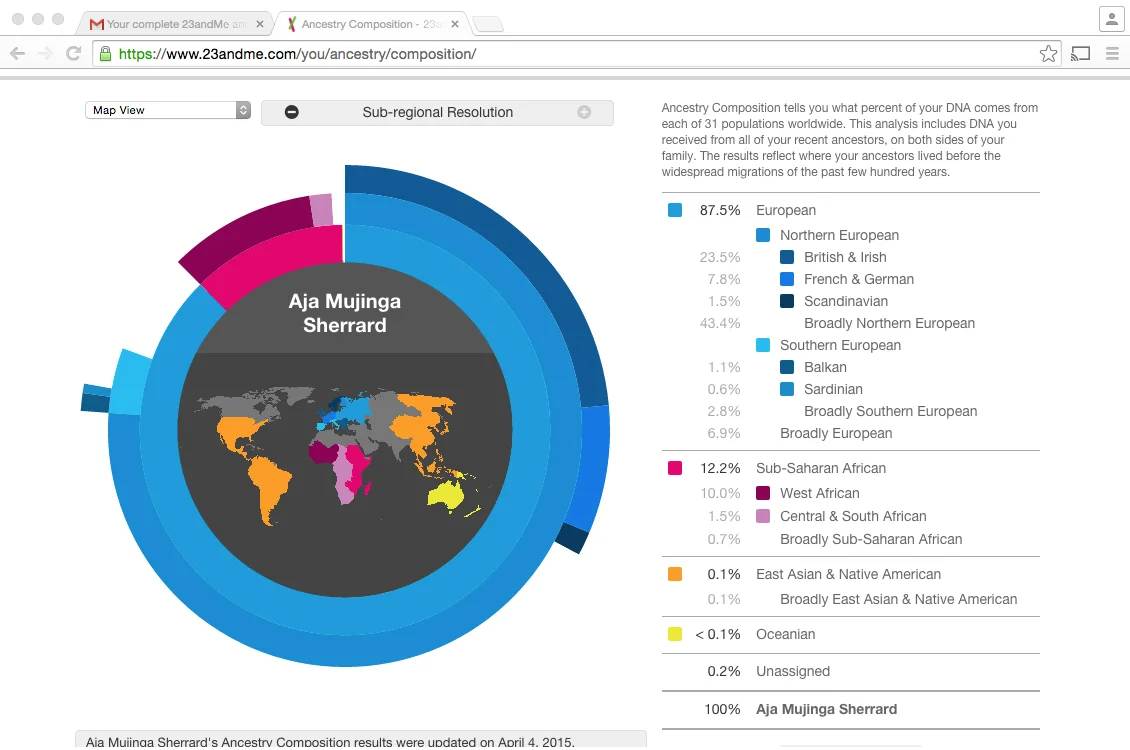Click the Sardinian color swatch
Screen dimensions: 1130x750
tap(787, 389)
